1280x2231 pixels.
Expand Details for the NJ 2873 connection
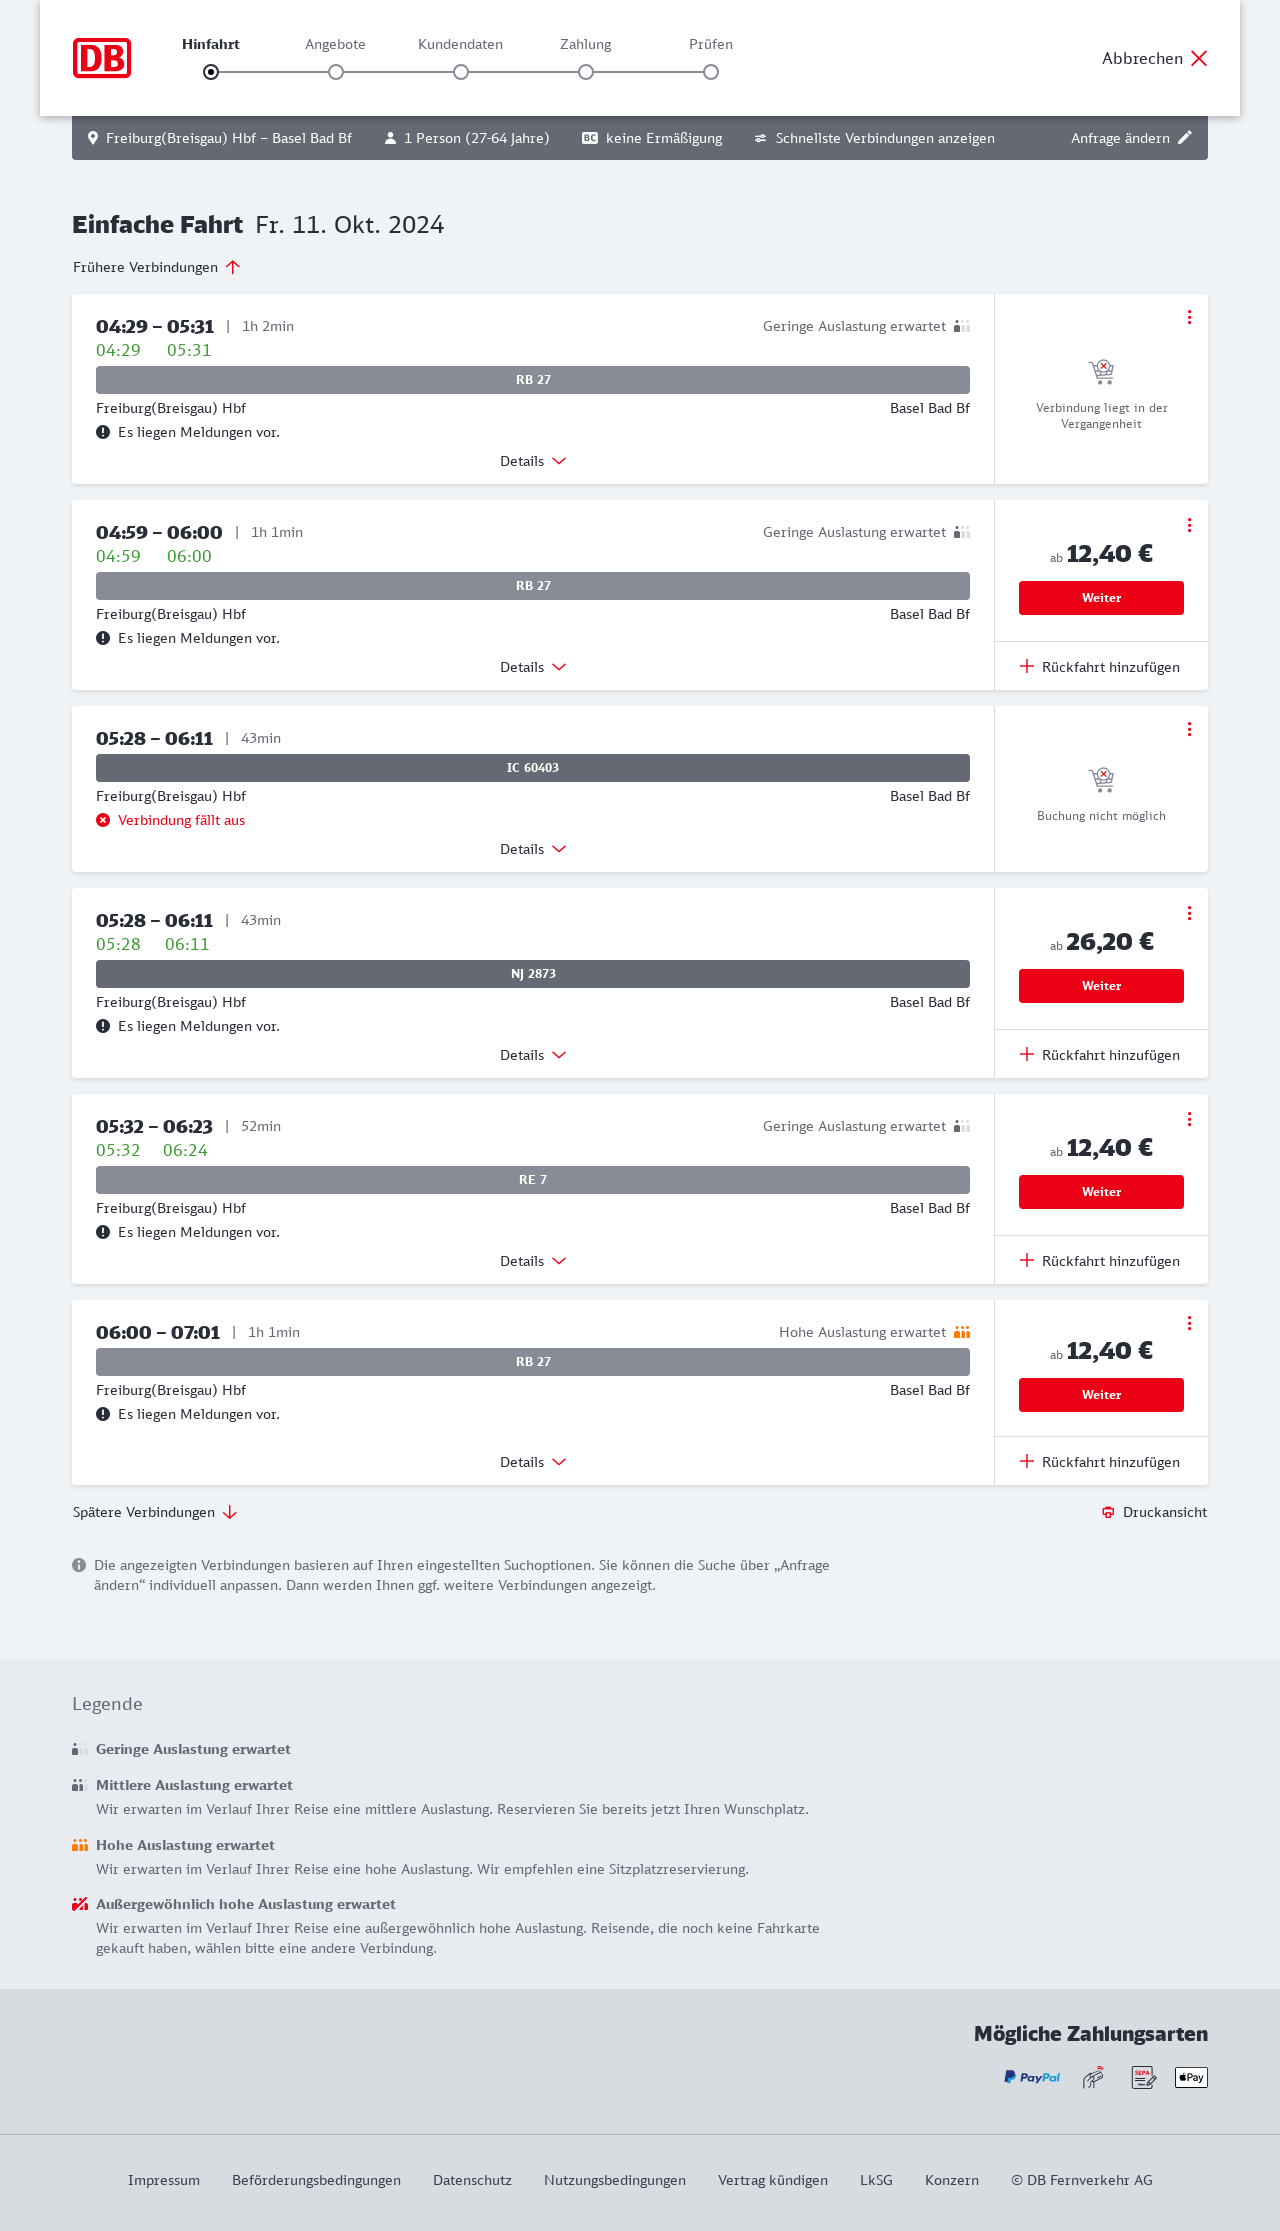point(533,1055)
